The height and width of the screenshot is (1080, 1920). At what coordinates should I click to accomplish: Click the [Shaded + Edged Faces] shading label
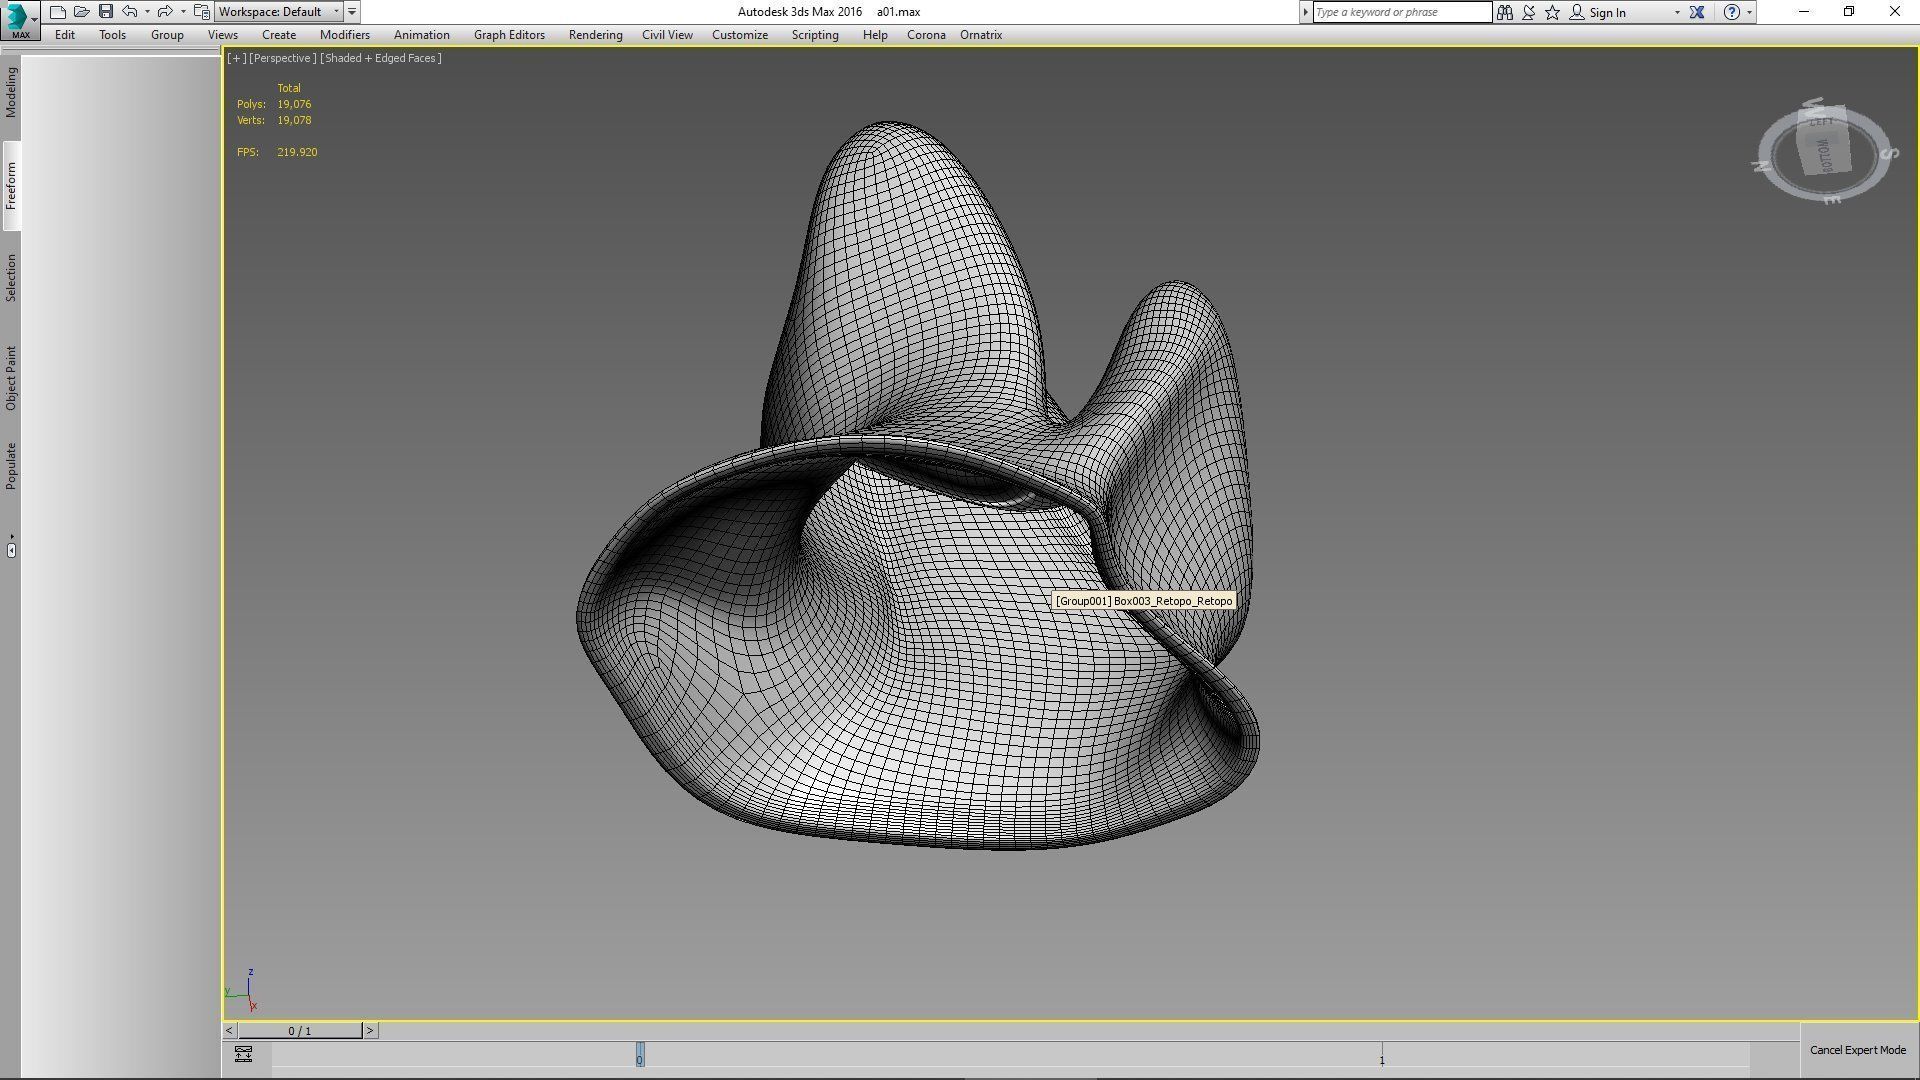pos(380,58)
